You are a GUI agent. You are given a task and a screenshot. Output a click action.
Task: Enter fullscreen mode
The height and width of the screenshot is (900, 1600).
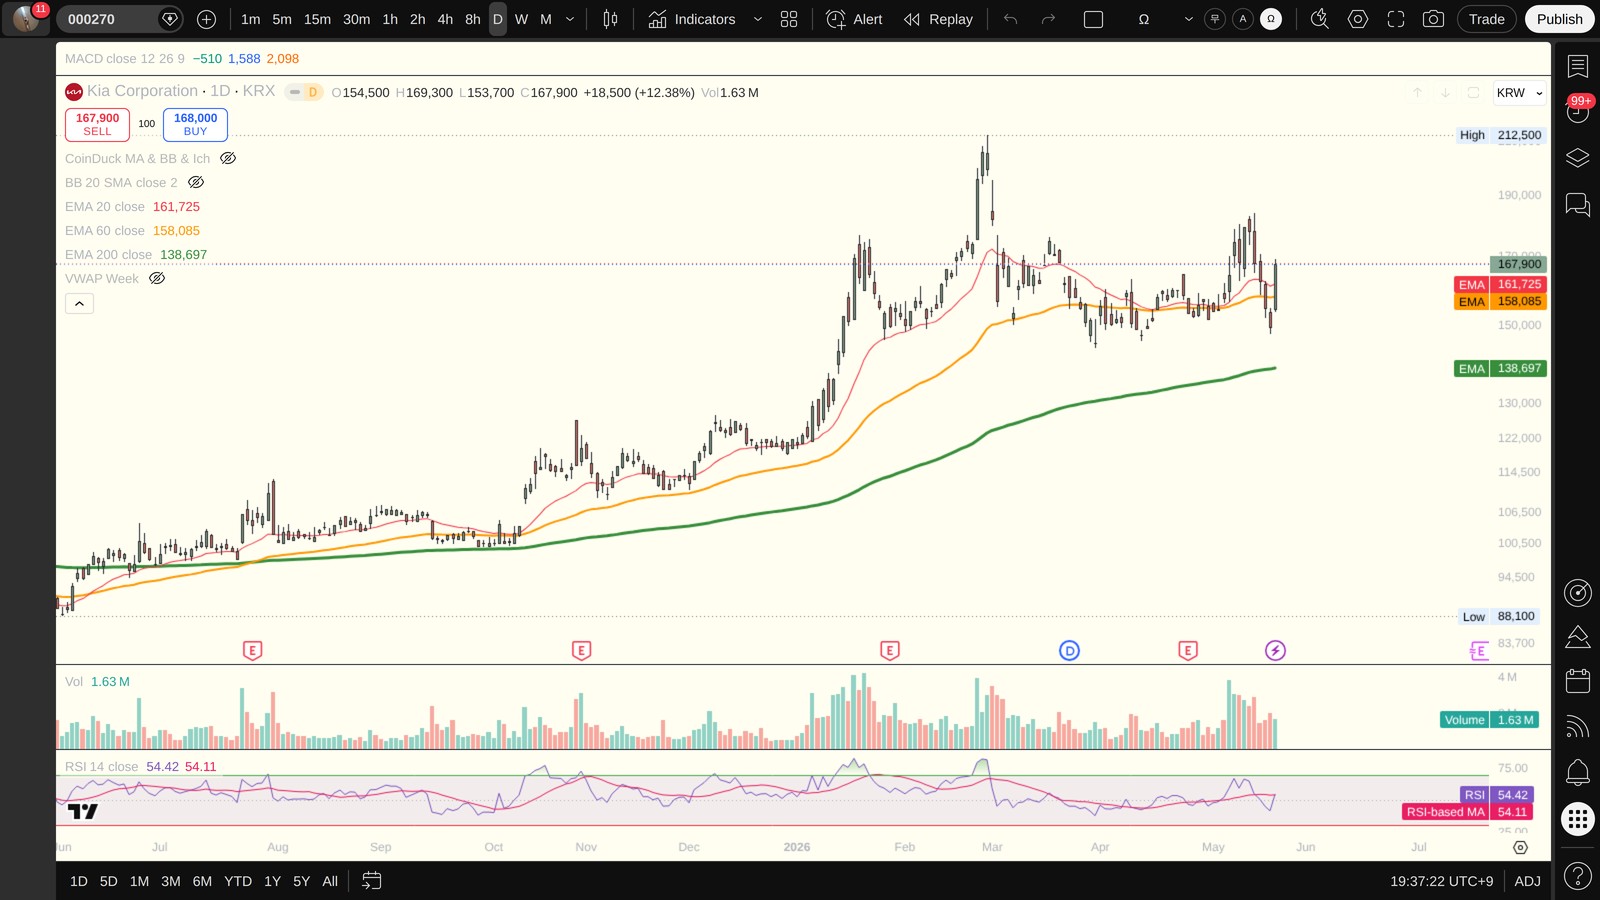click(x=1395, y=19)
